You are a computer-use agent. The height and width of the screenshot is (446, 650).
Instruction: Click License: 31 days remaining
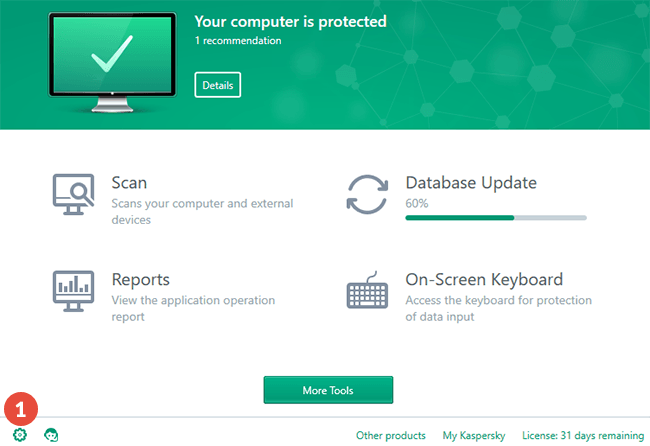click(x=583, y=436)
